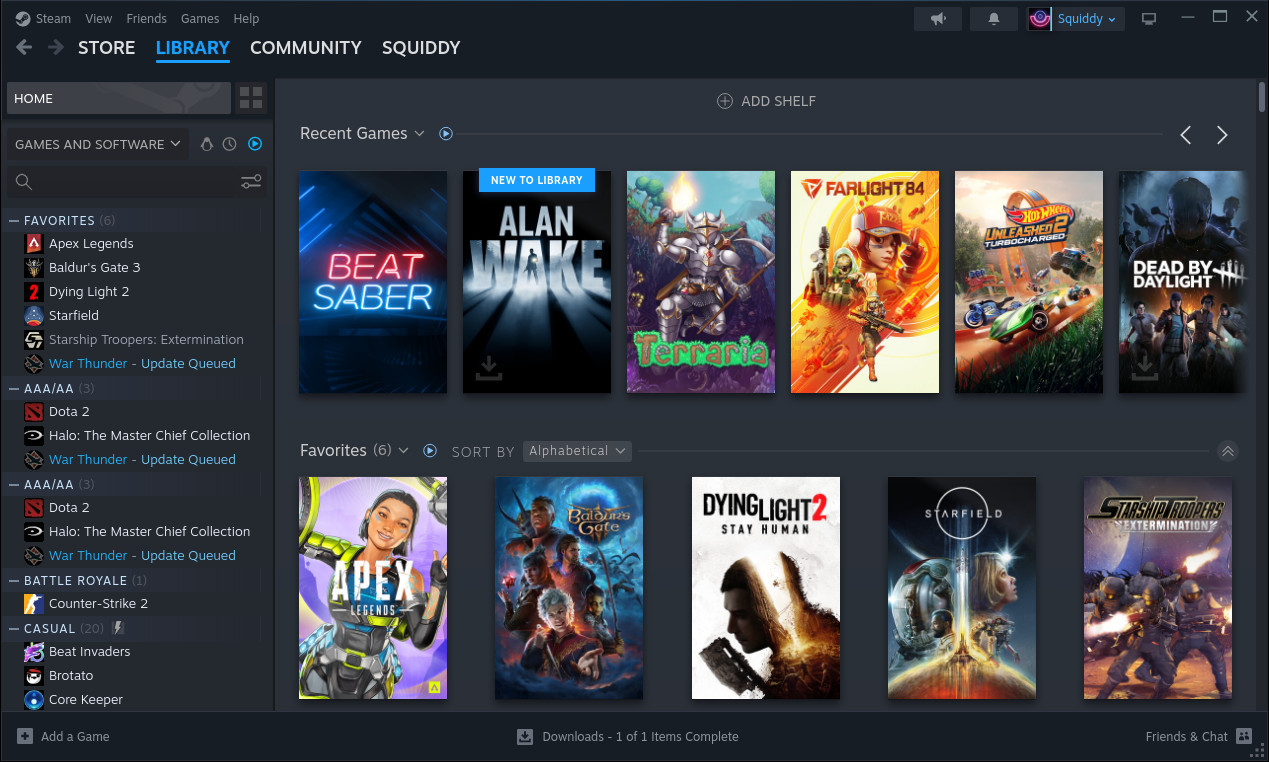Open the Friends menu

pos(146,18)
